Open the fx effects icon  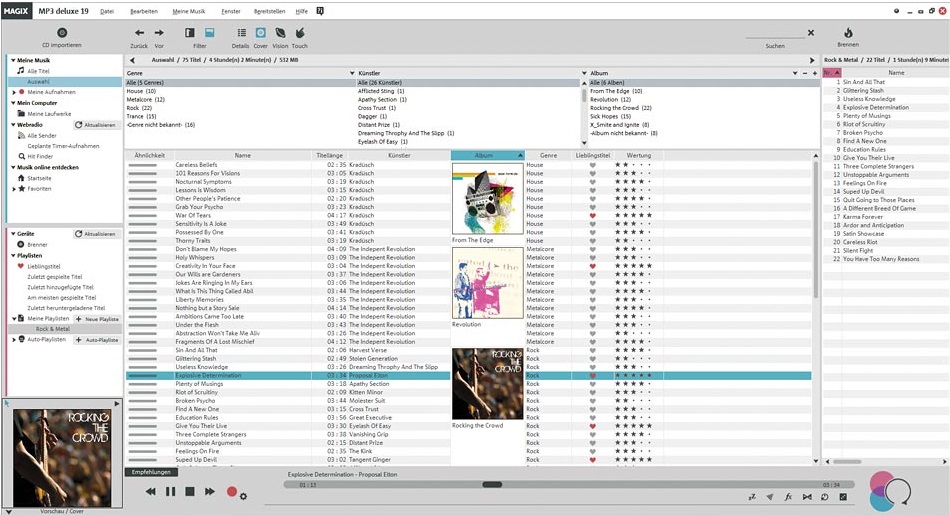coord(788,497)
